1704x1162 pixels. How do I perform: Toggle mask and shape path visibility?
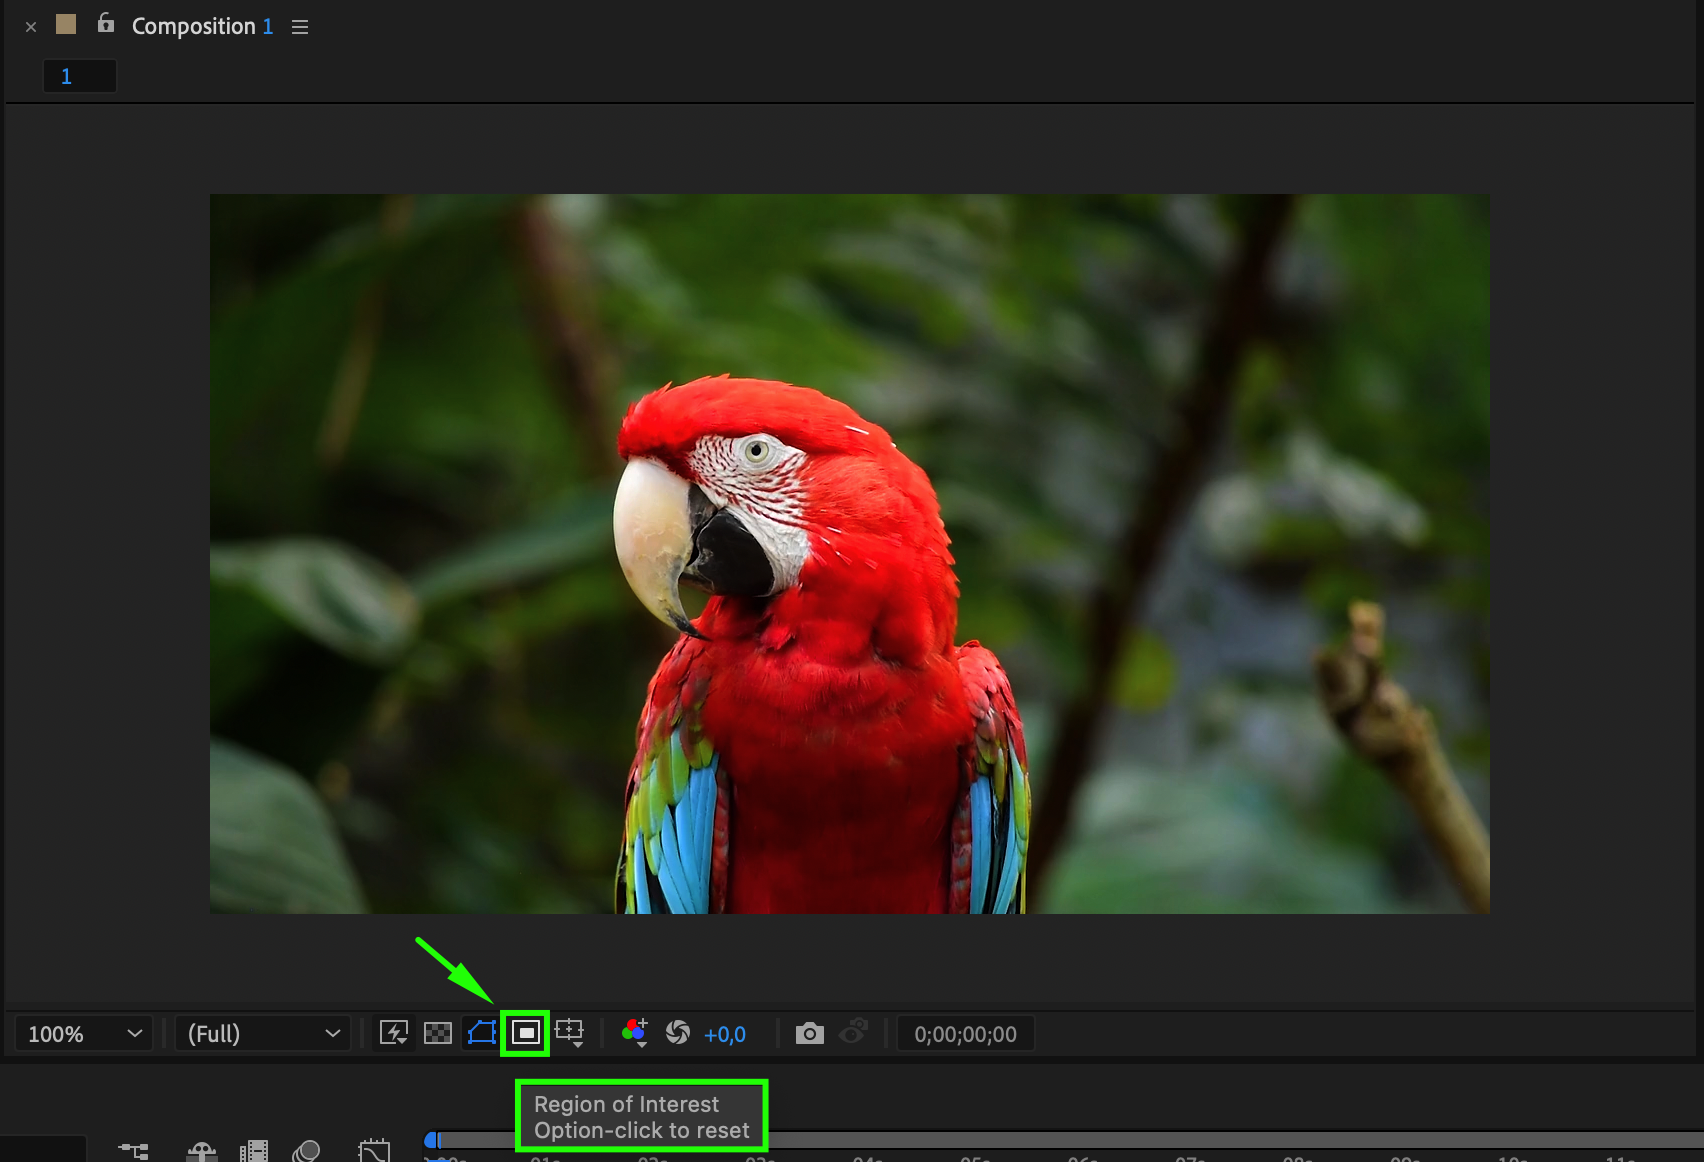point(482,1033)
